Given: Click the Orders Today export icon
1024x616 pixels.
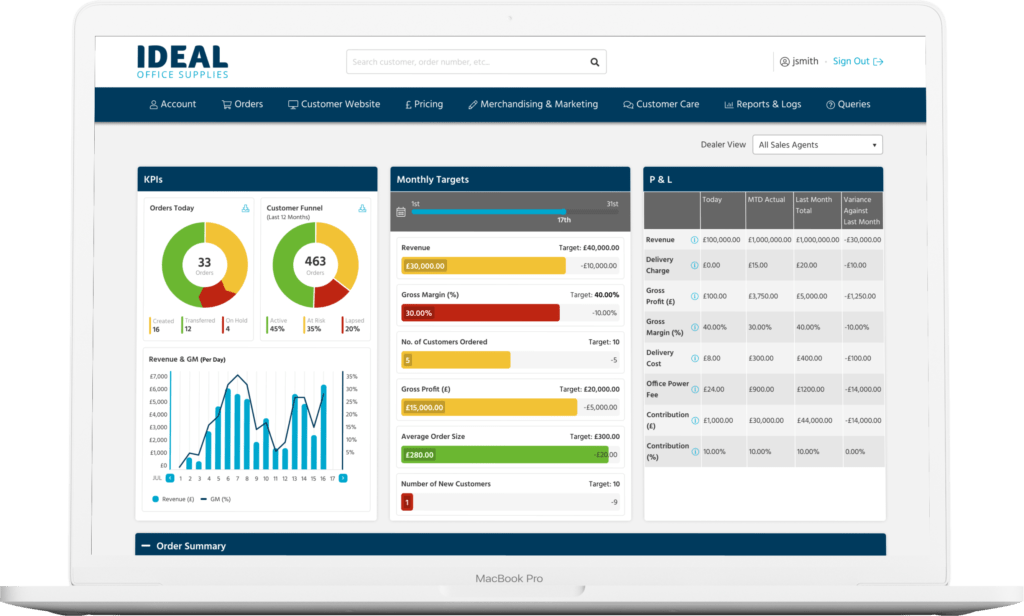Looking at the screenshot, I should (x=245, y=208).
